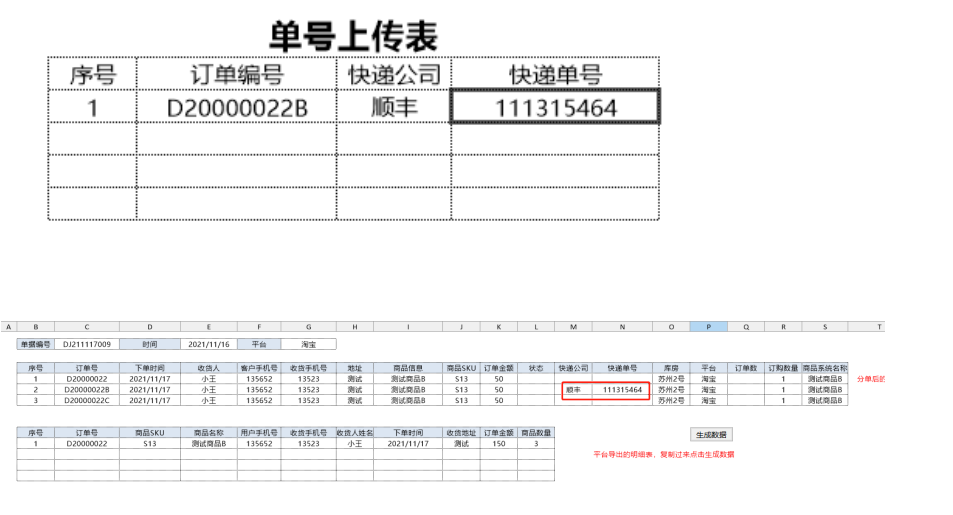Click 111315464 inside the red-outlined spreadsheet box
This screenshot has width=953, height=515.
pyautogui.click(x=622, y=390)
